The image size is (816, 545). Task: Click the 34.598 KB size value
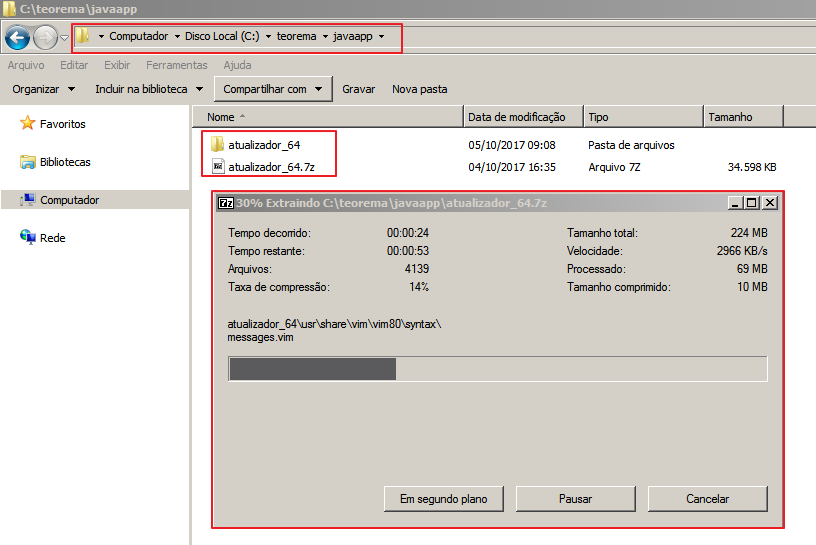[752, 167]
